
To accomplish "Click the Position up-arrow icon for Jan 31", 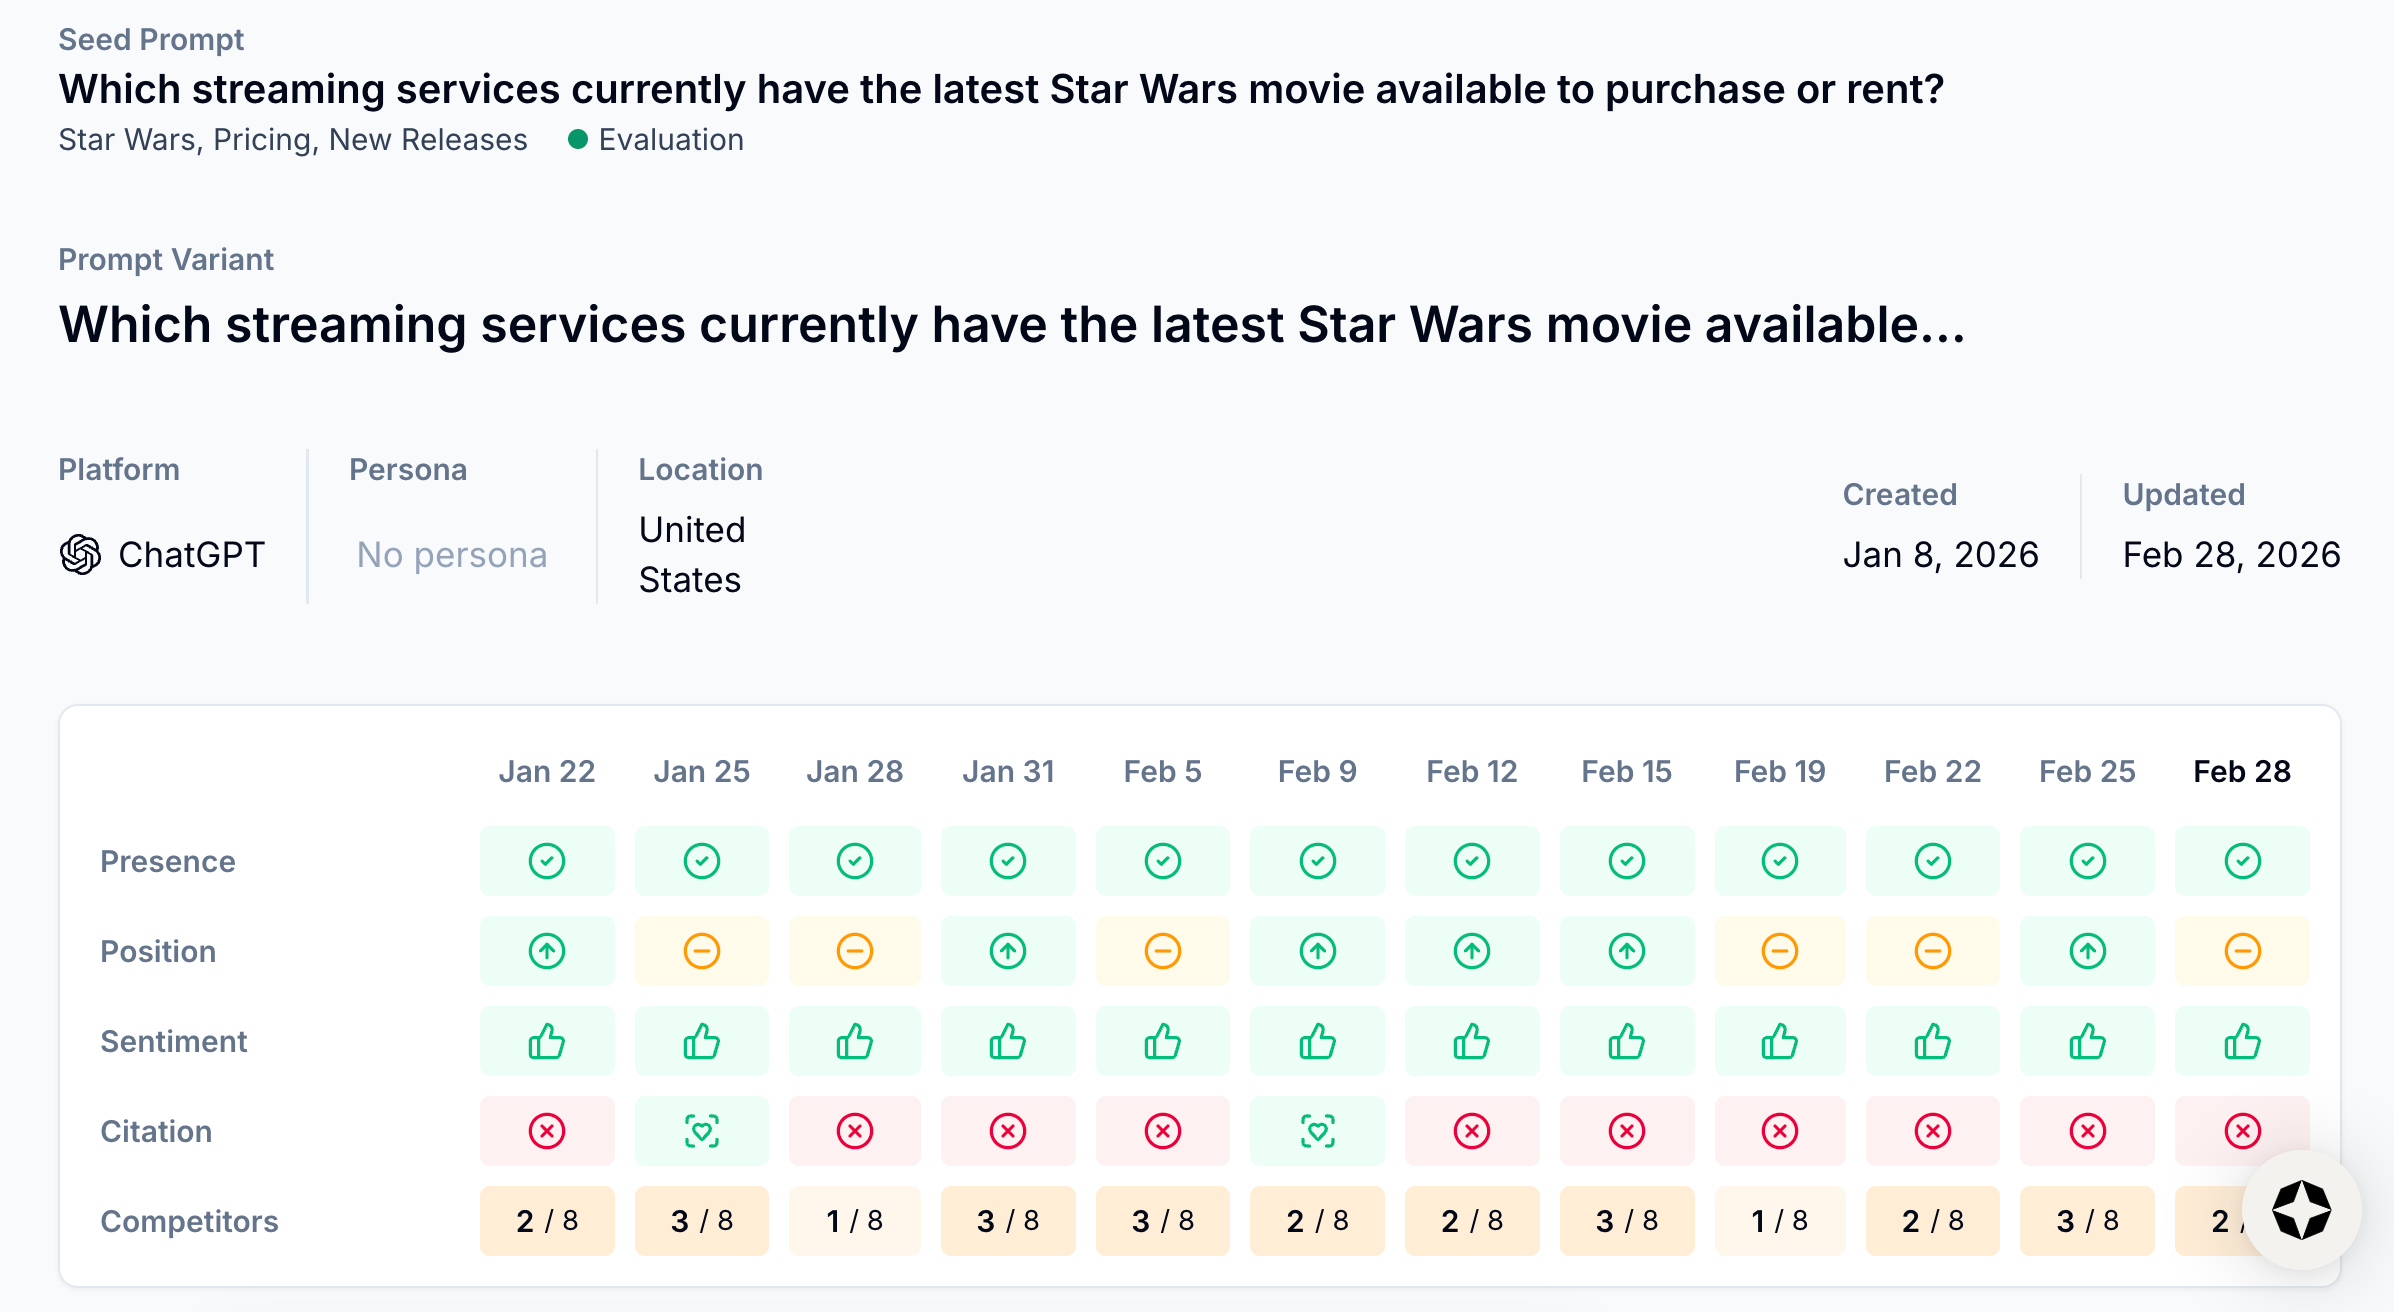I will [1008, 951].
